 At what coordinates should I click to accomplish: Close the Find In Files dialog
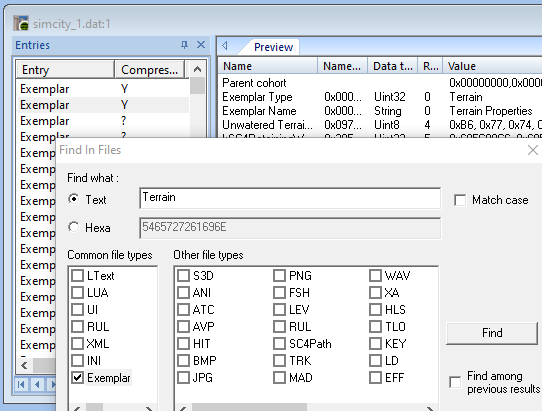[533, 150]
